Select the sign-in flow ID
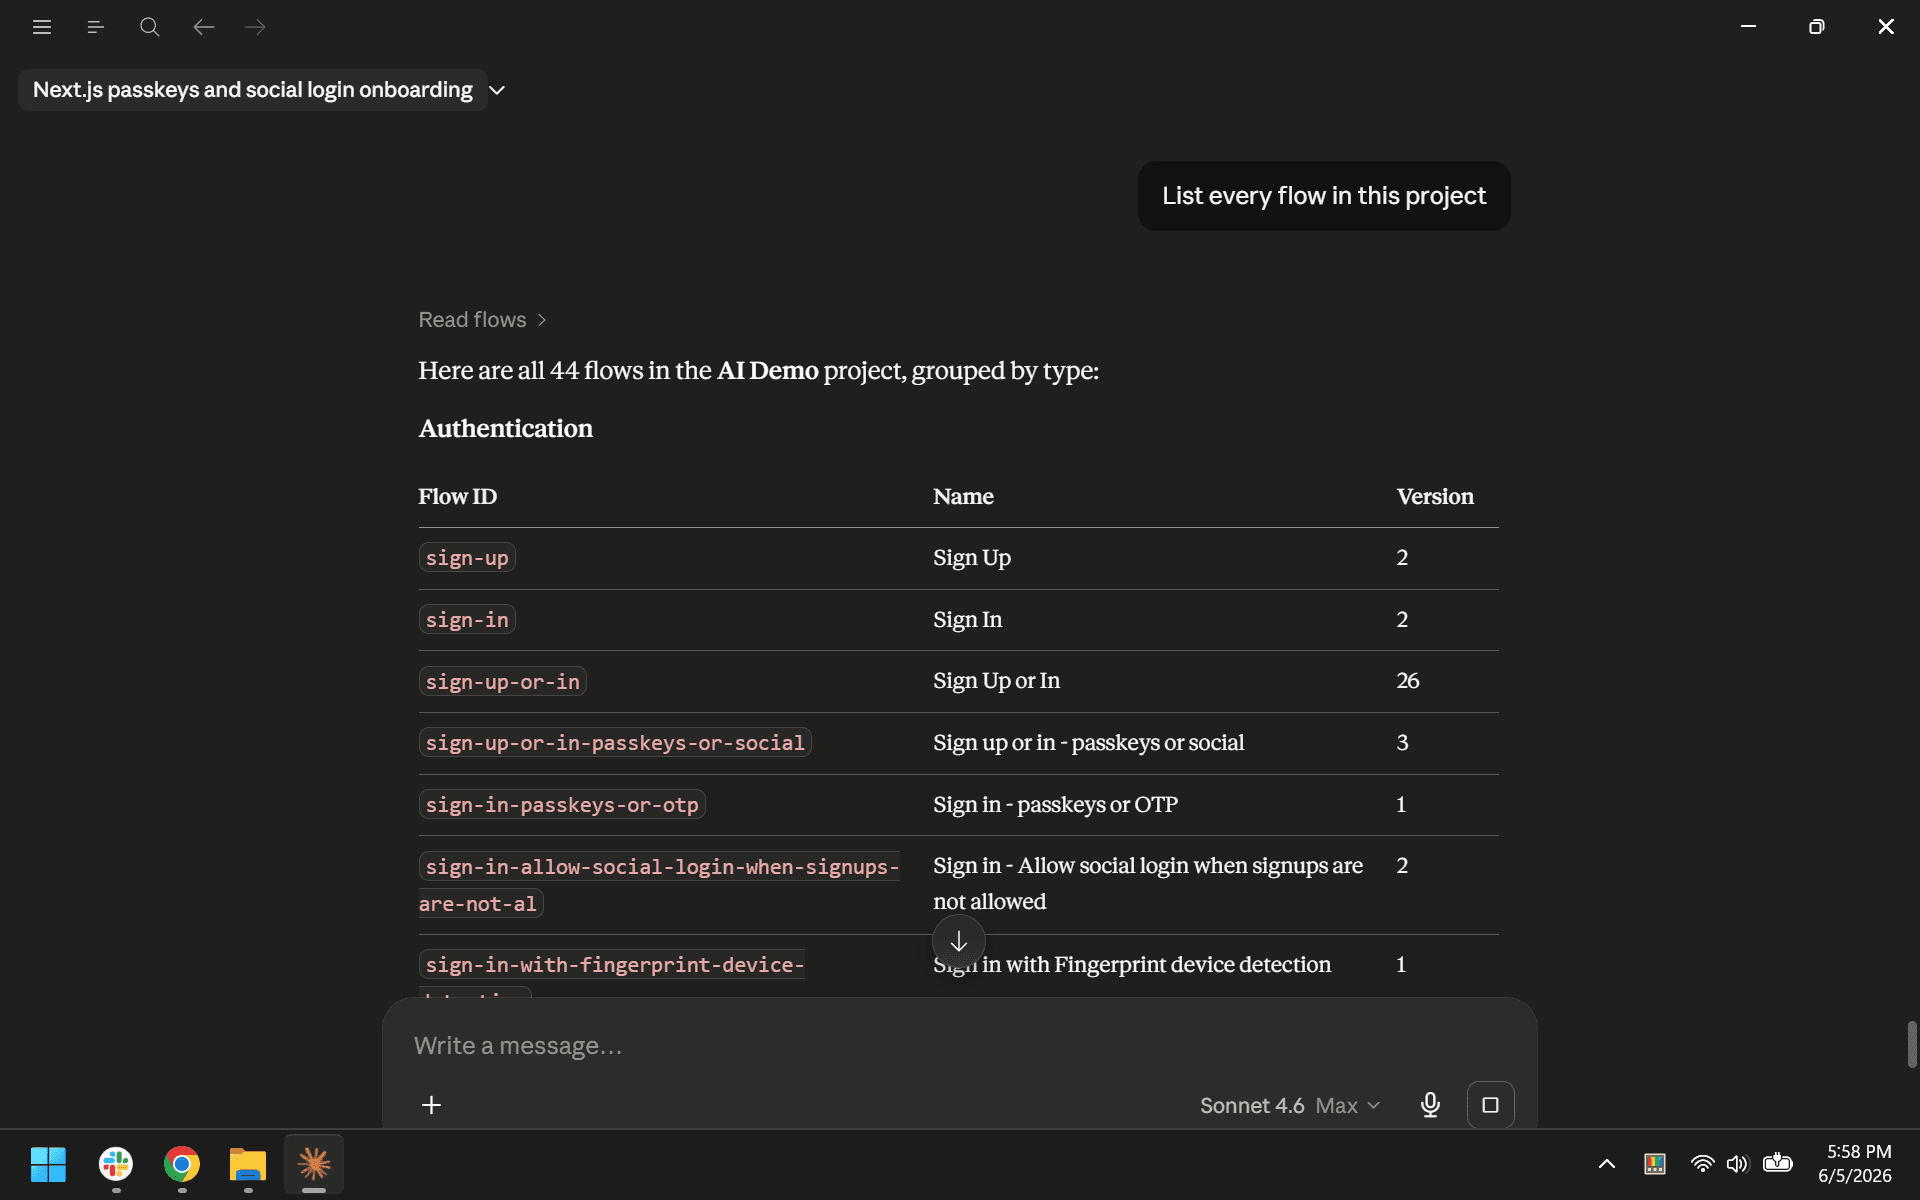The height and width of the screenshot is (1200, 1920). tap(467, 620)
